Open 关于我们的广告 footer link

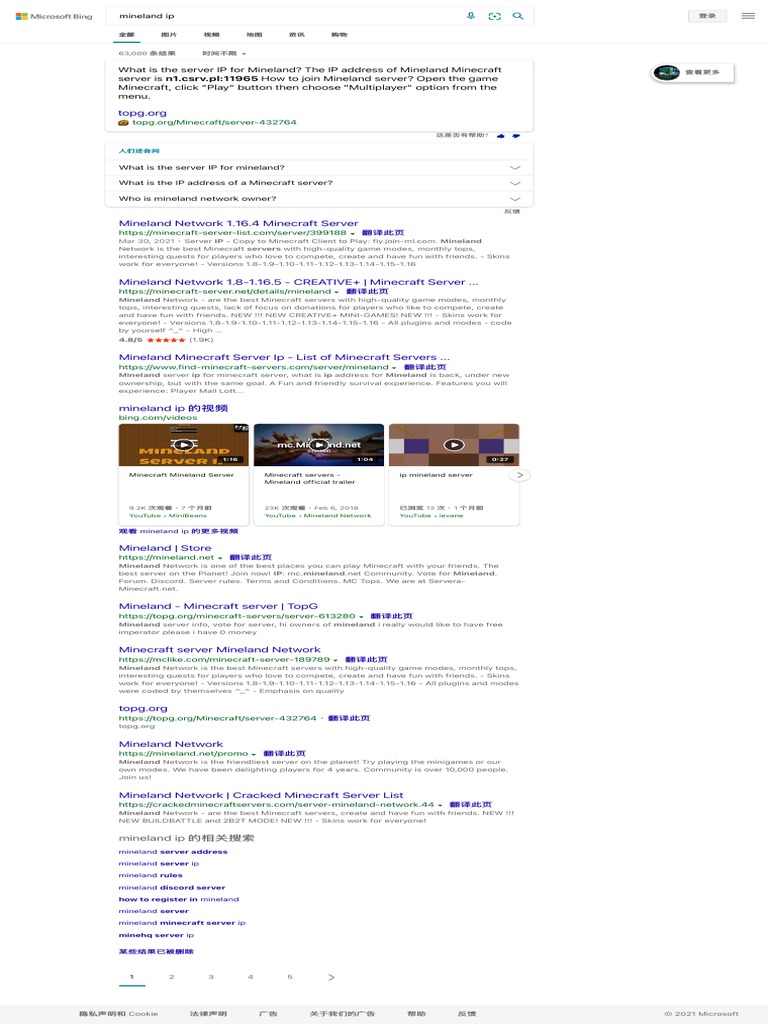click(342, 1014)
